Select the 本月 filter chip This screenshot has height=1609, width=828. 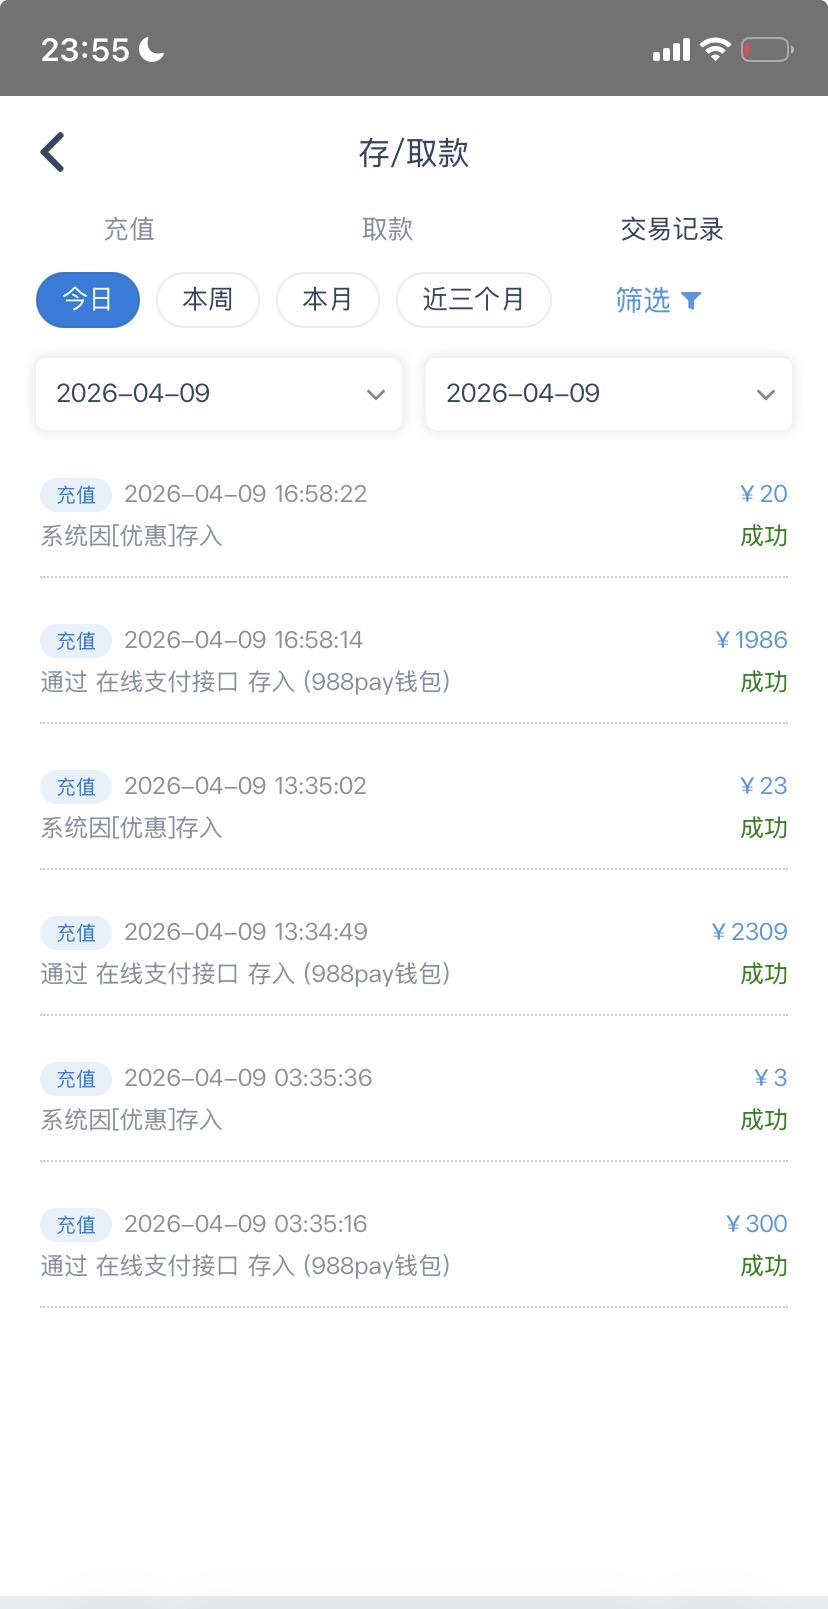328,300
